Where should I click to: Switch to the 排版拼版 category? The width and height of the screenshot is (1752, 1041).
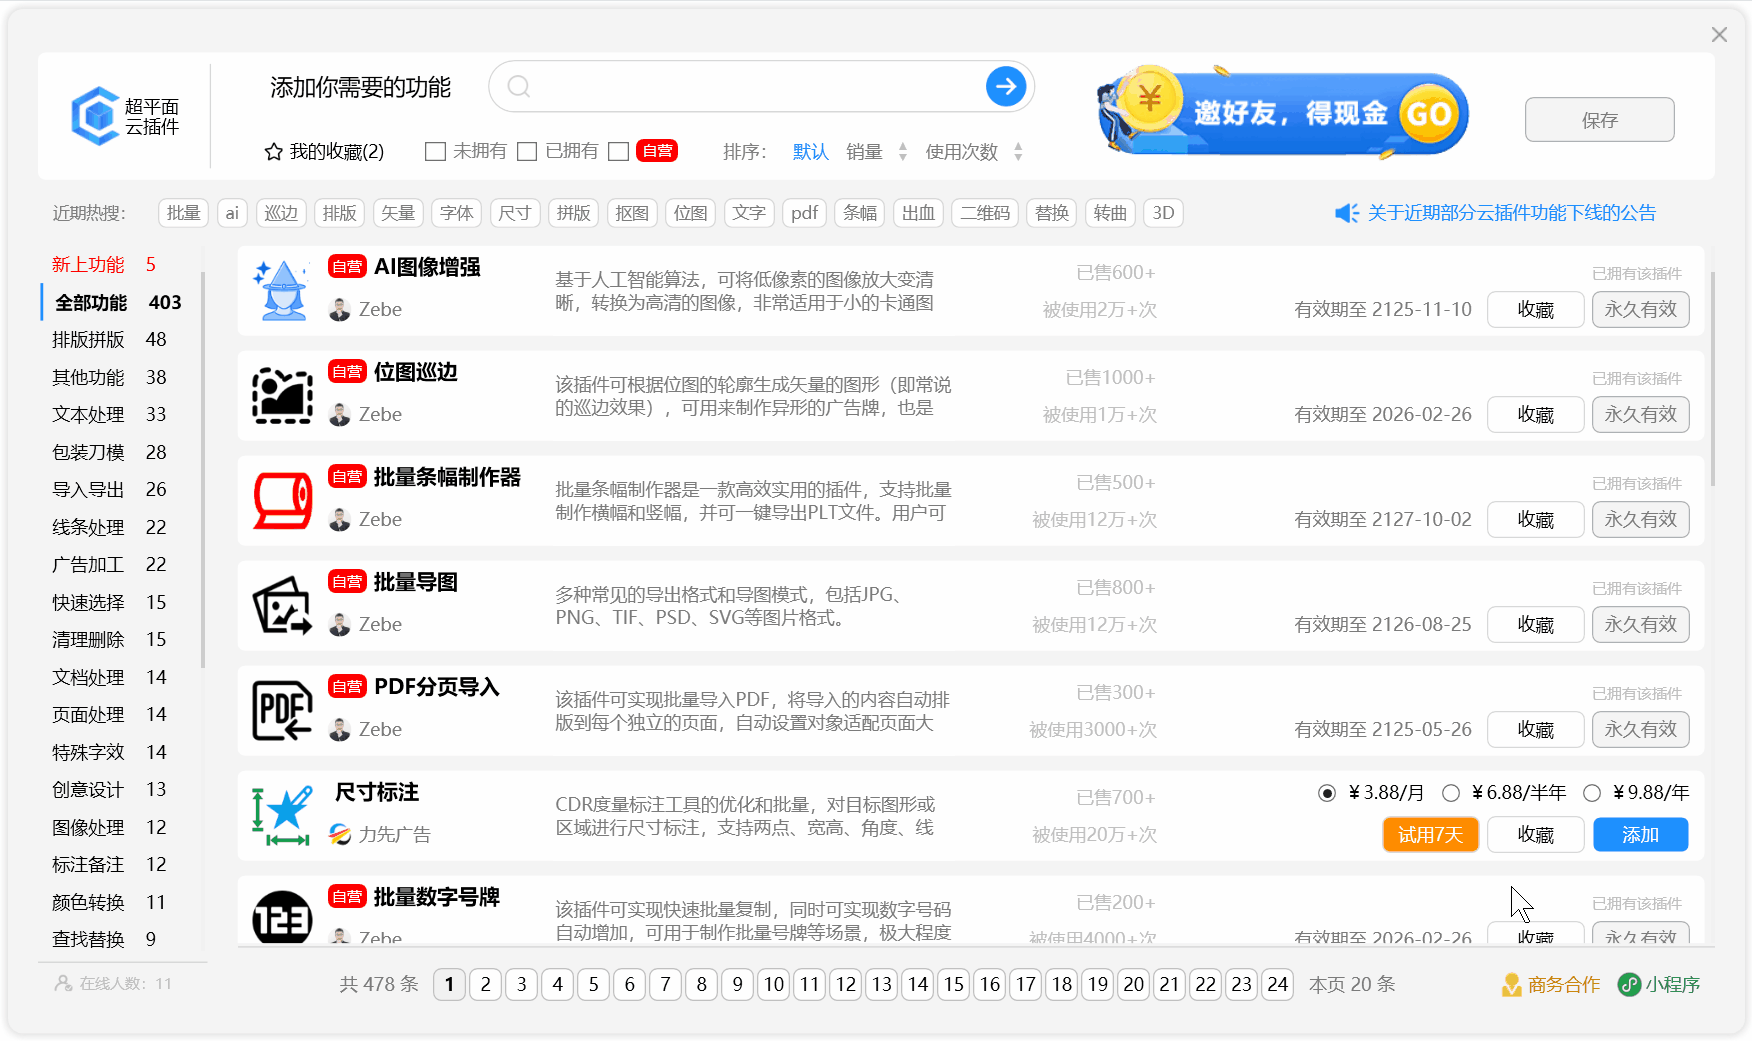click(x=88, y=339)
